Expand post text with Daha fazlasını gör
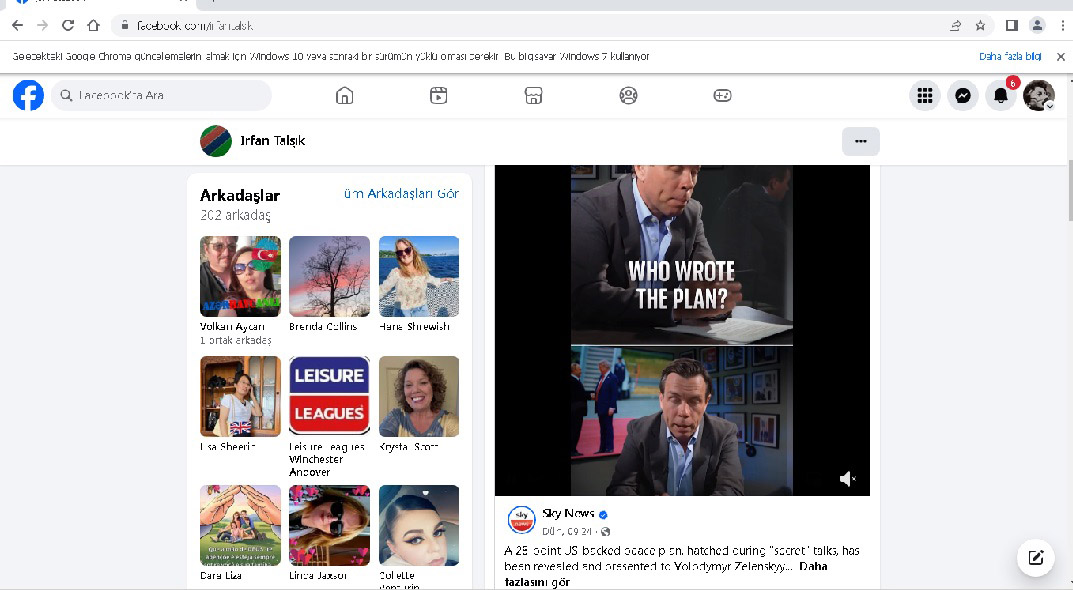 [x=813, y=566]
